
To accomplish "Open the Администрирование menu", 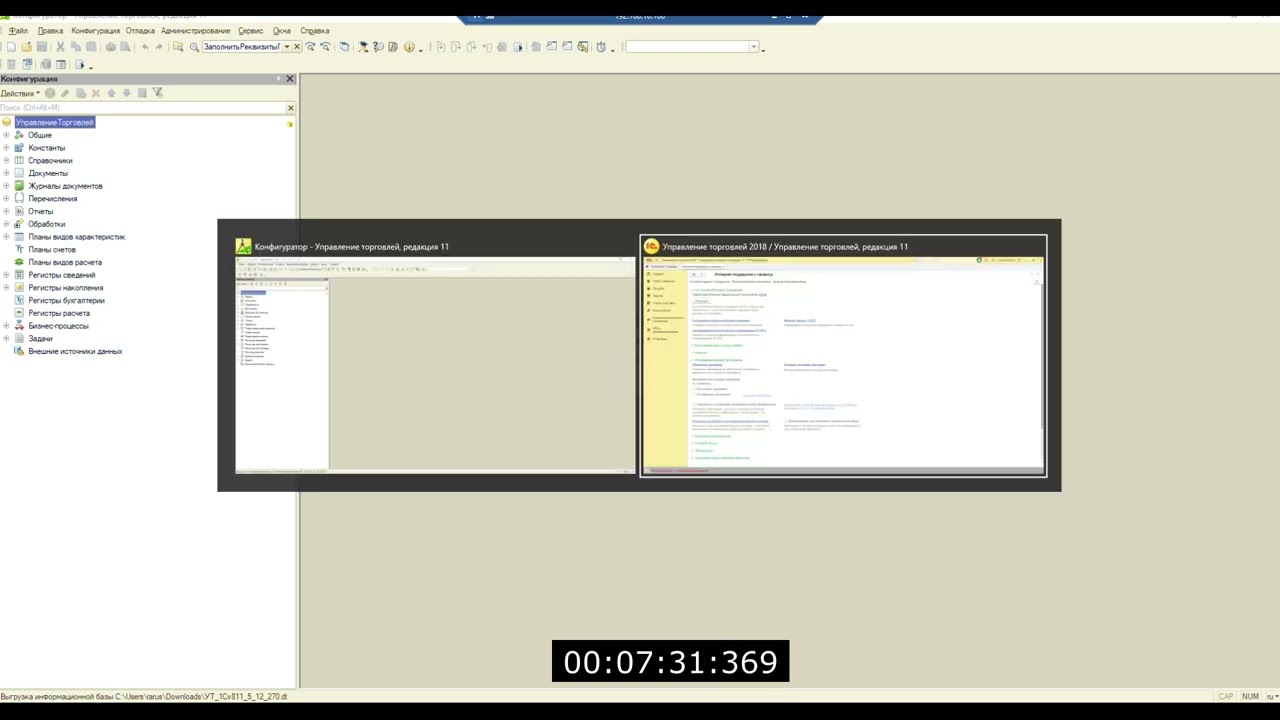I will point(195,31).
